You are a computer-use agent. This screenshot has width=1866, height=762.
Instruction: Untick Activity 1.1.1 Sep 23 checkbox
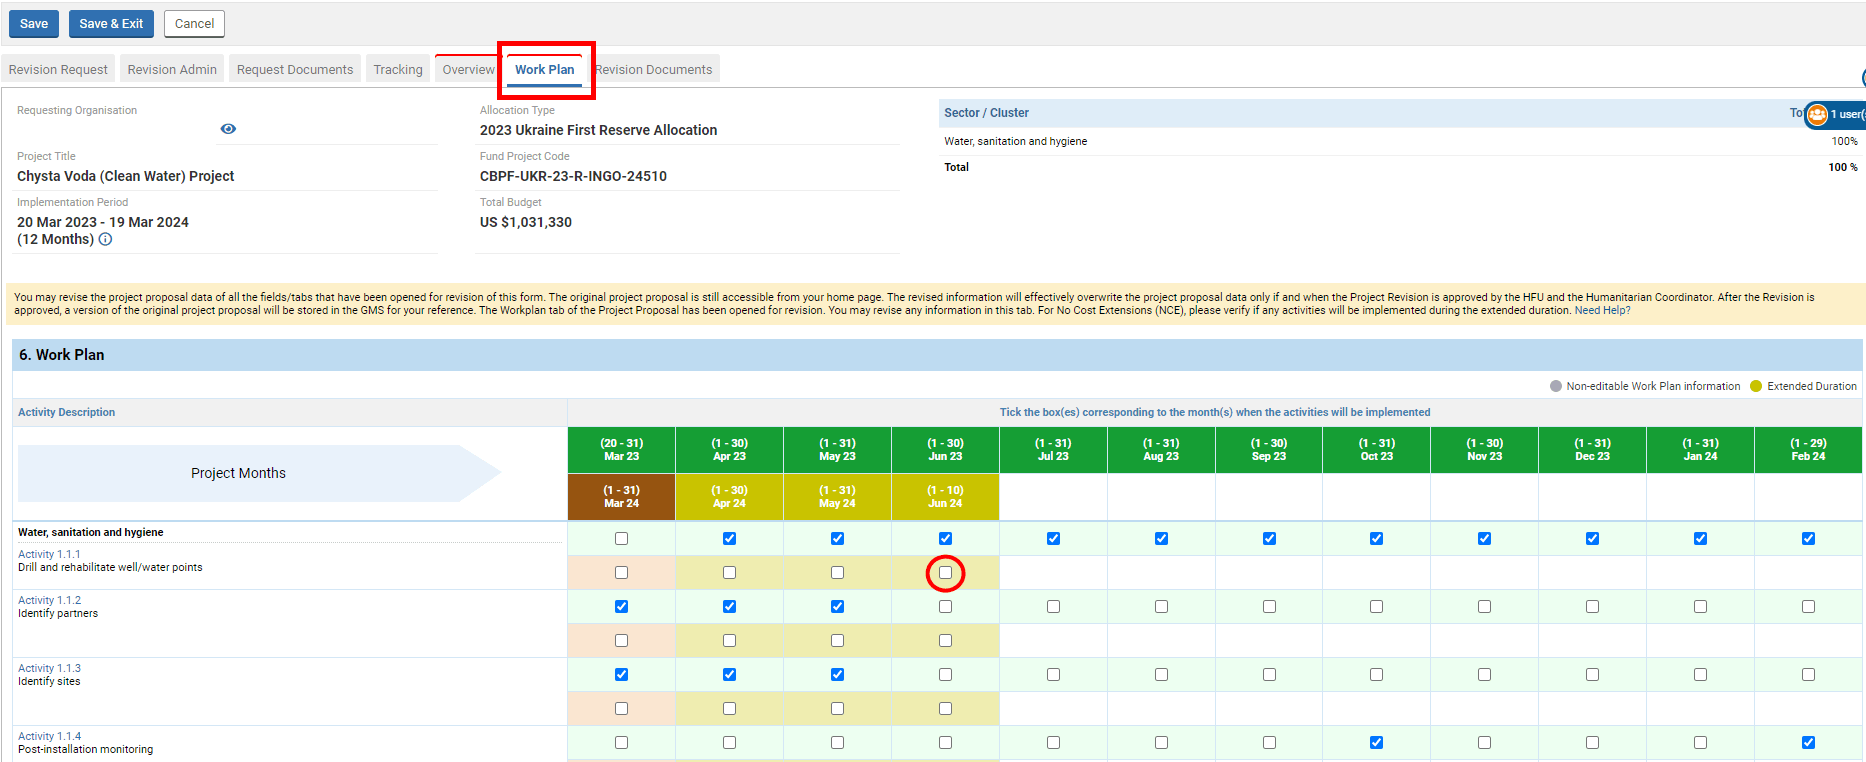(1269, 539)
